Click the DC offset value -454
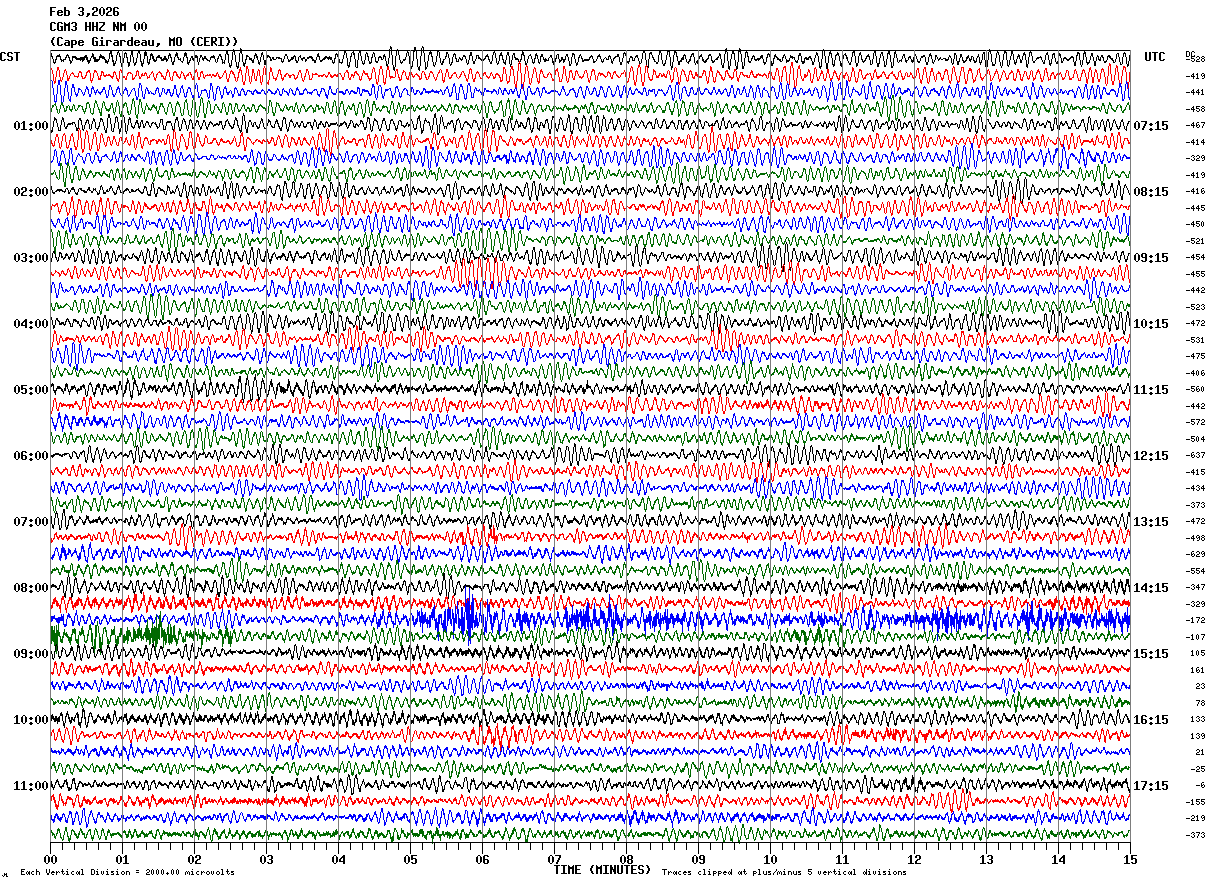 click(1195, 257)
